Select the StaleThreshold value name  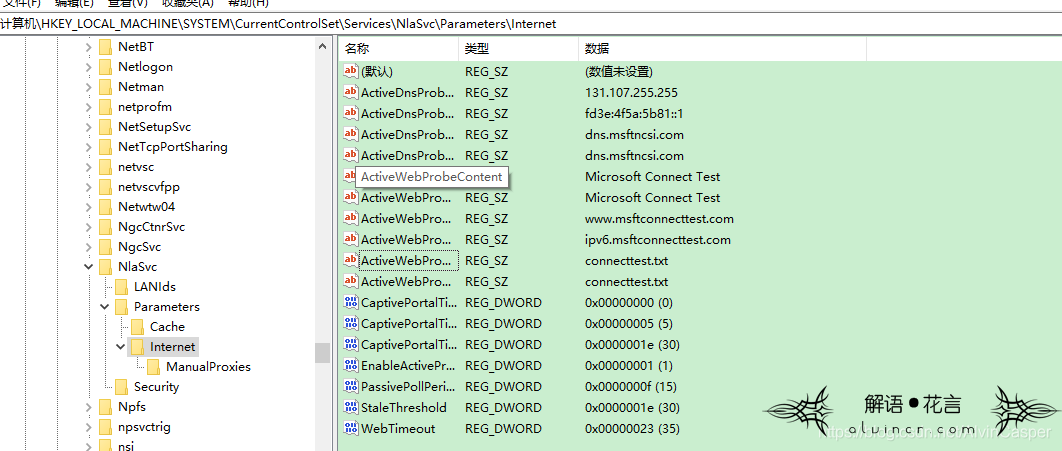[x=404, y=407]
